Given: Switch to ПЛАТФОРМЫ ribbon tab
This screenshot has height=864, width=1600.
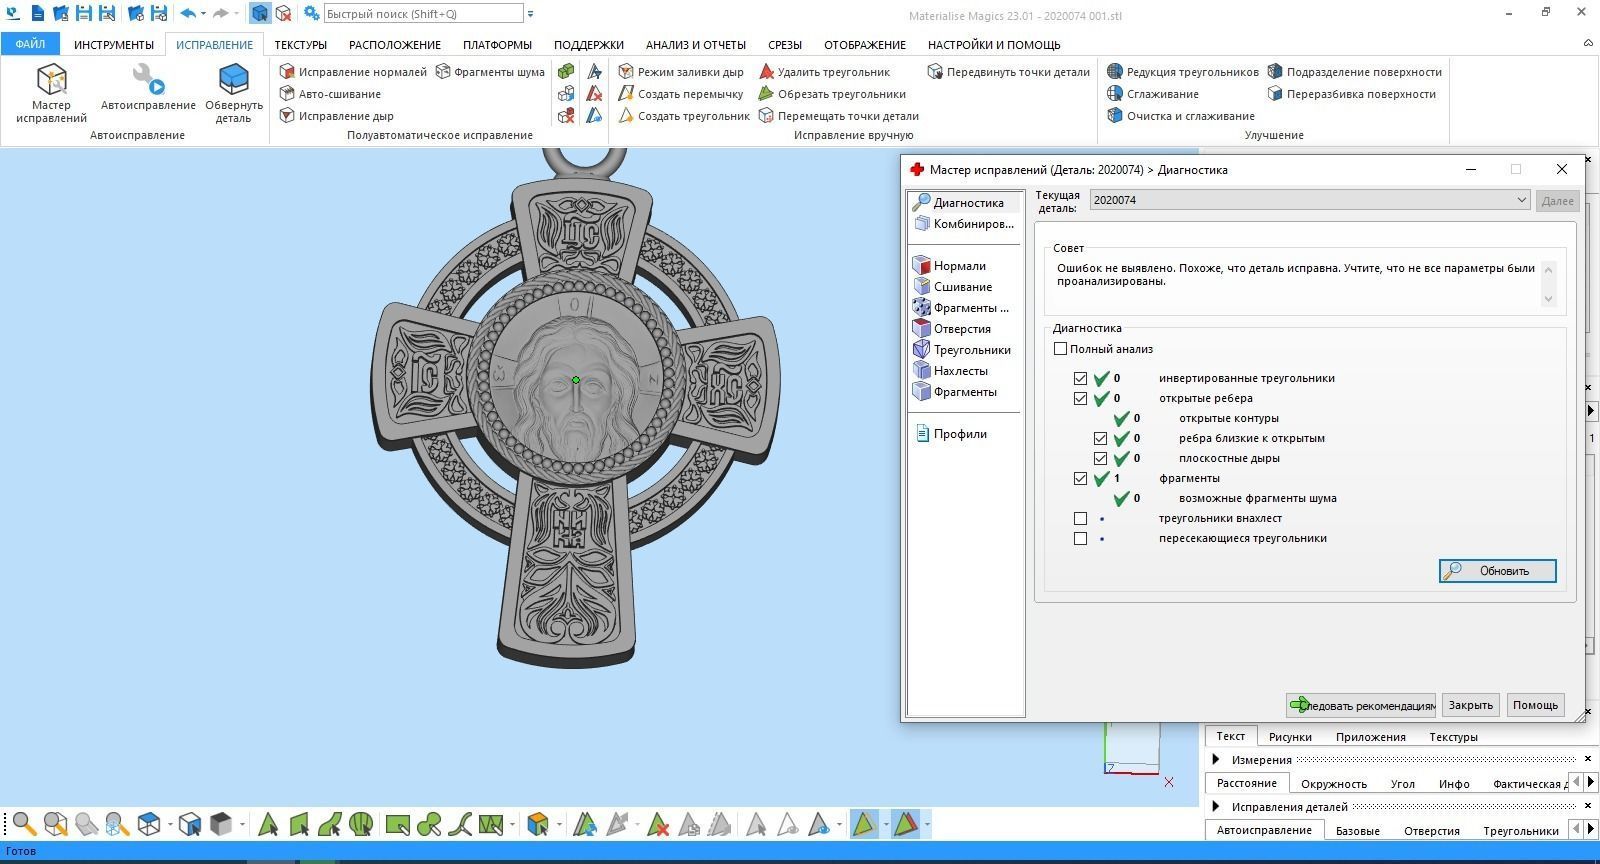Looking at the screenshot, I should tap(497, 45).
